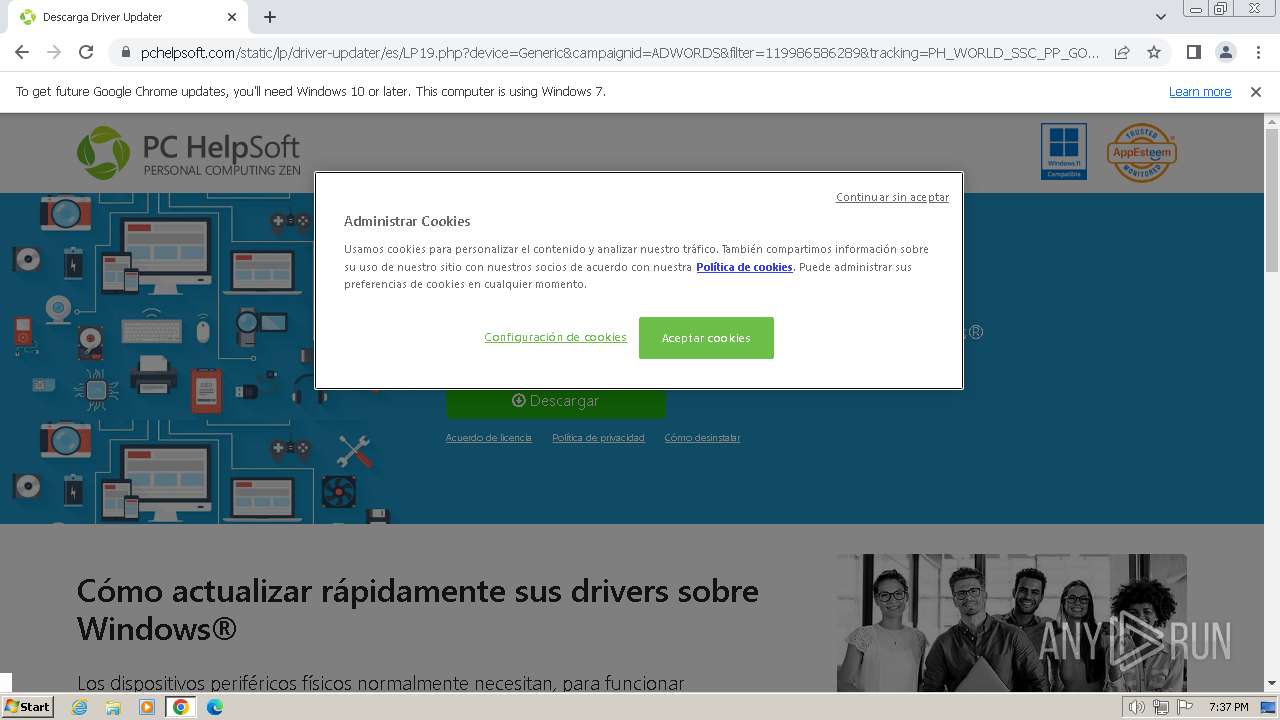The width and height of the screenshot is (1280, 720).
Task: Open the Chrome profile avatar
Action: 1225,52
